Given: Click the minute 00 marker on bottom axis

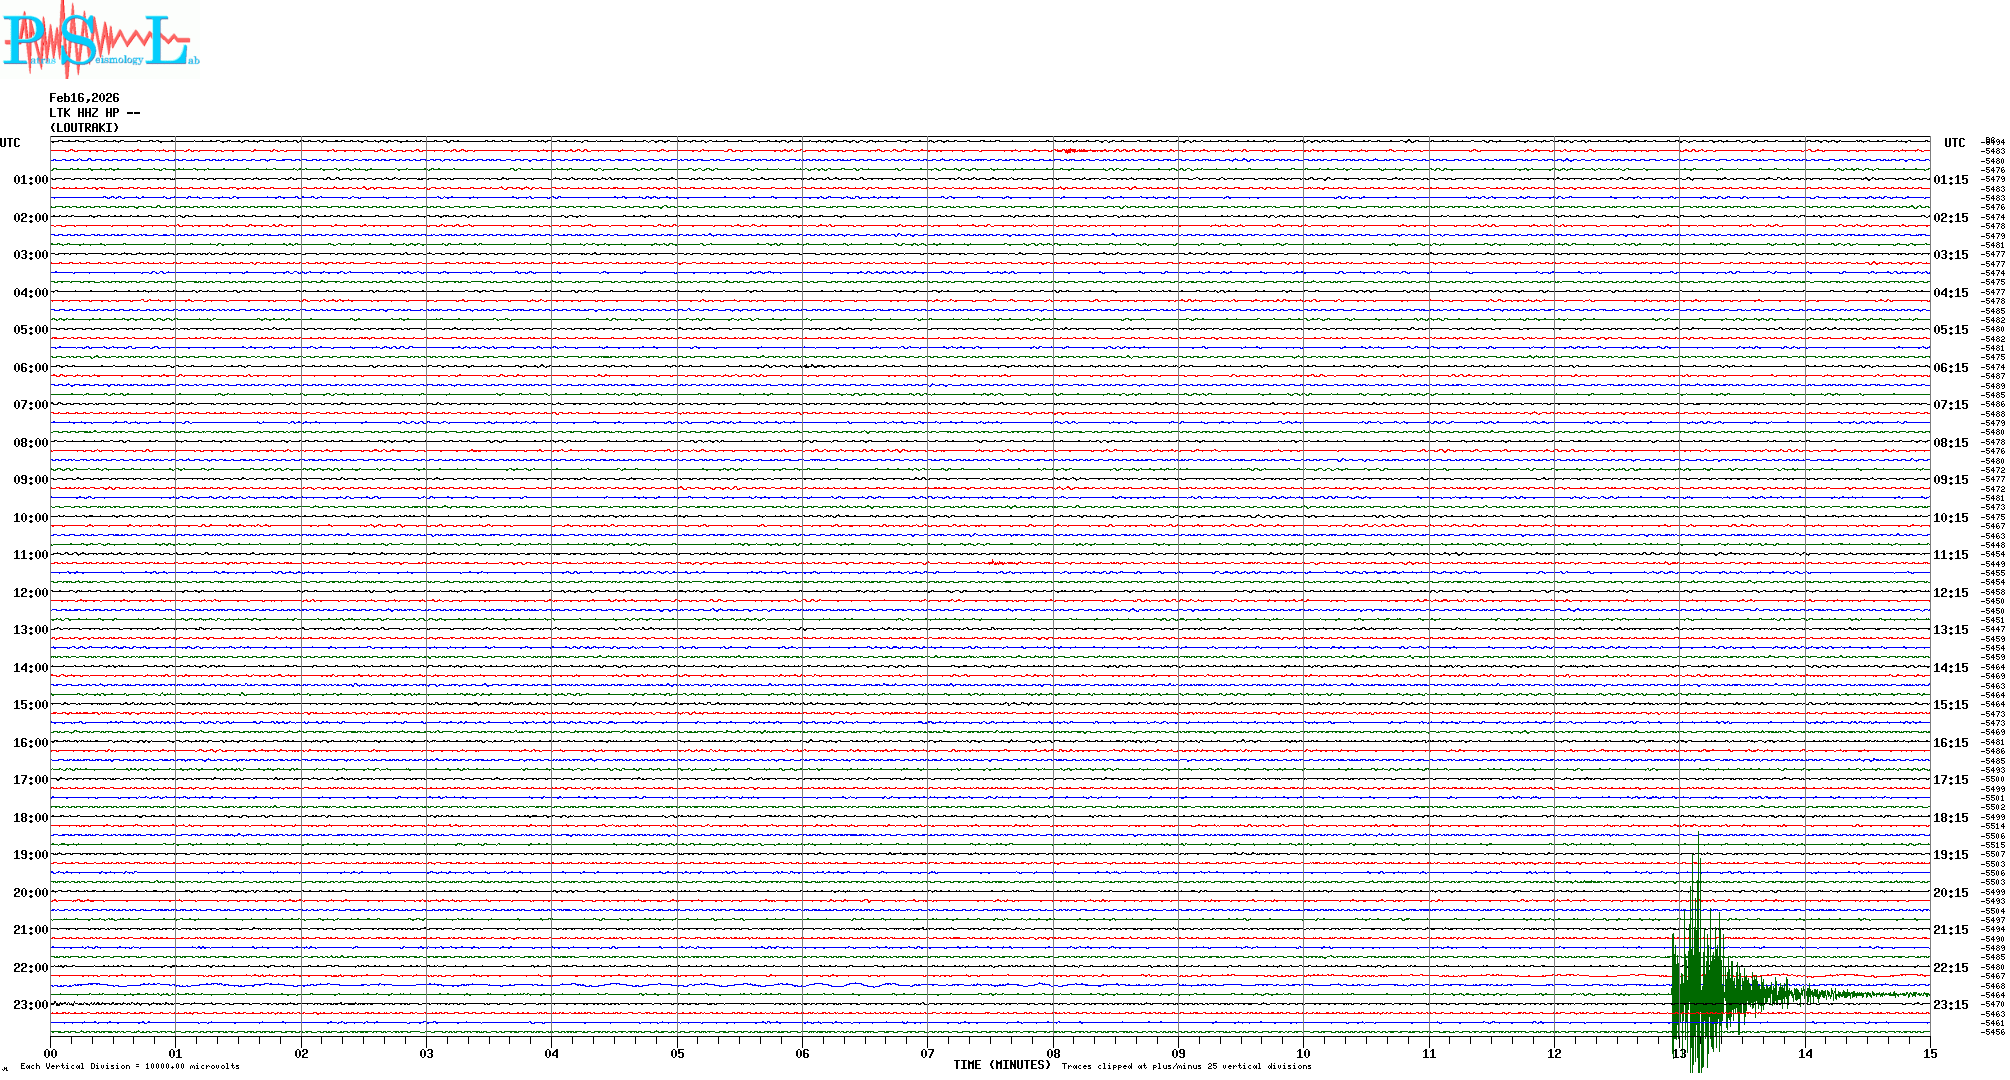Looking at the screenshot, I should 51,1054.
